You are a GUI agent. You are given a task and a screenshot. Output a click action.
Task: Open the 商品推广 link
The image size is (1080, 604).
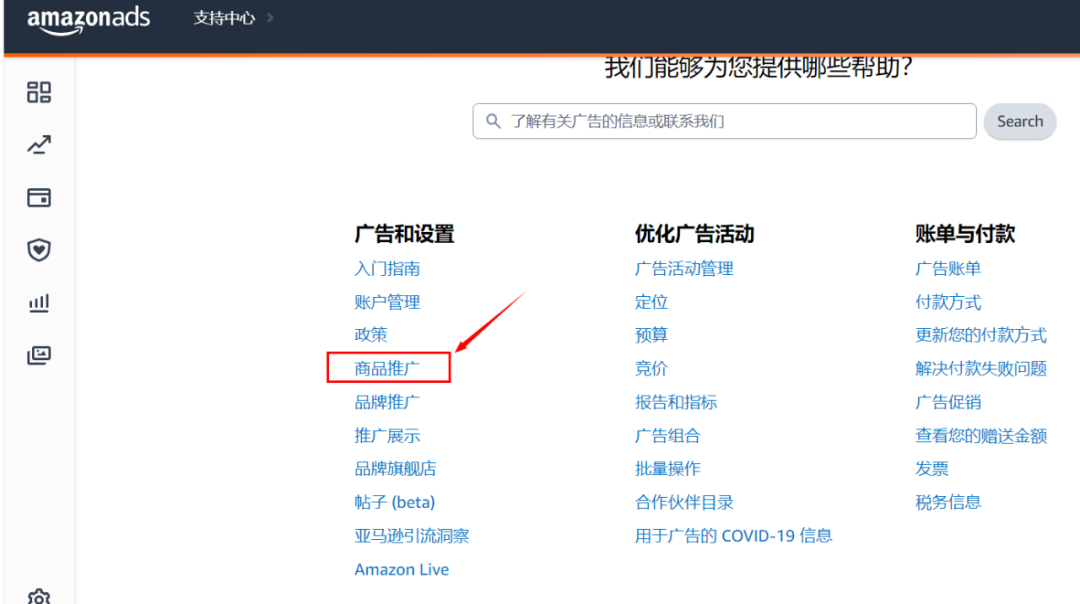pyautogui.click(x=387, y=368)
